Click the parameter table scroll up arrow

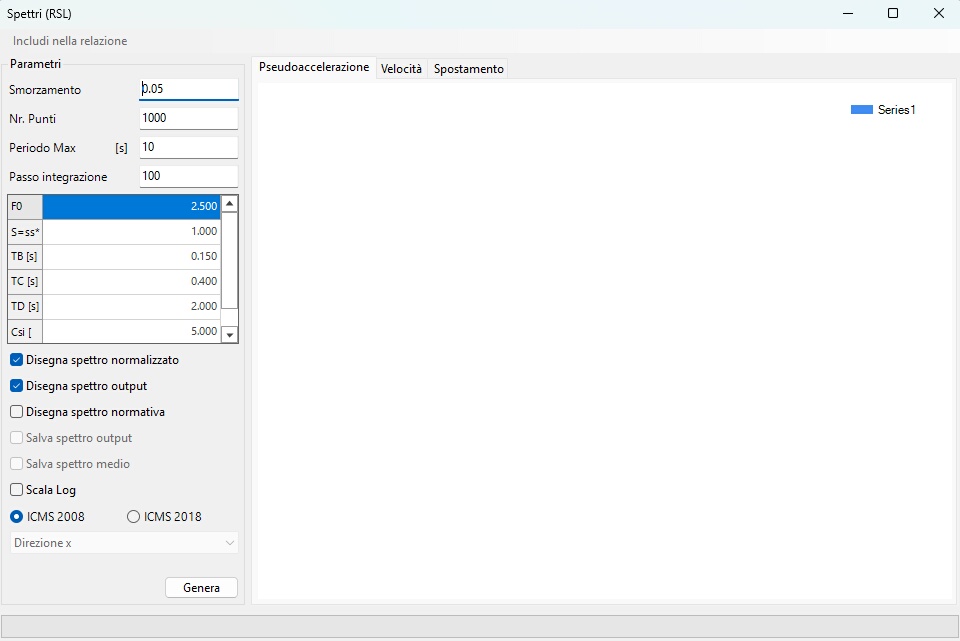click(x=230, y=203)
